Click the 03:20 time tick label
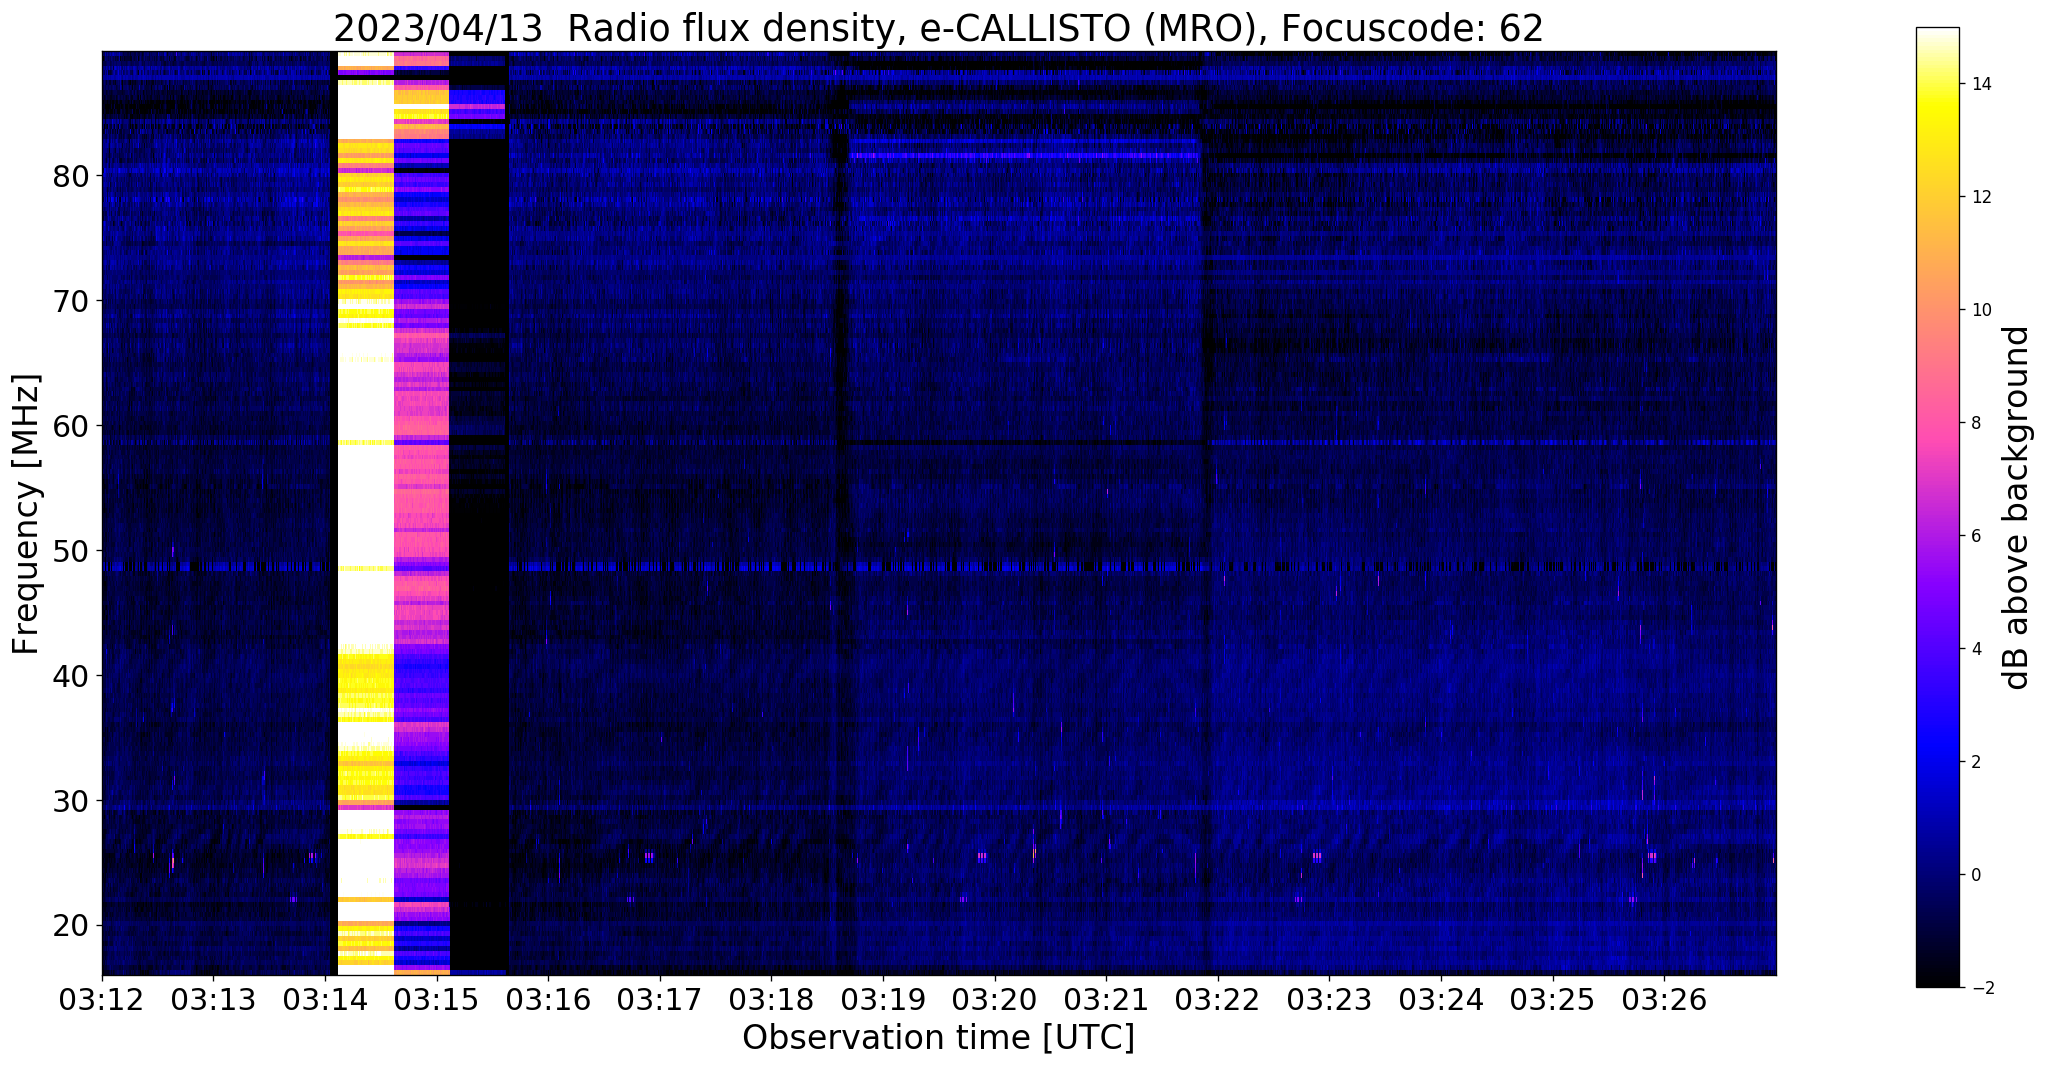The width and height of the screenshot is (2047, 1067). click(x=995, y=1000)
